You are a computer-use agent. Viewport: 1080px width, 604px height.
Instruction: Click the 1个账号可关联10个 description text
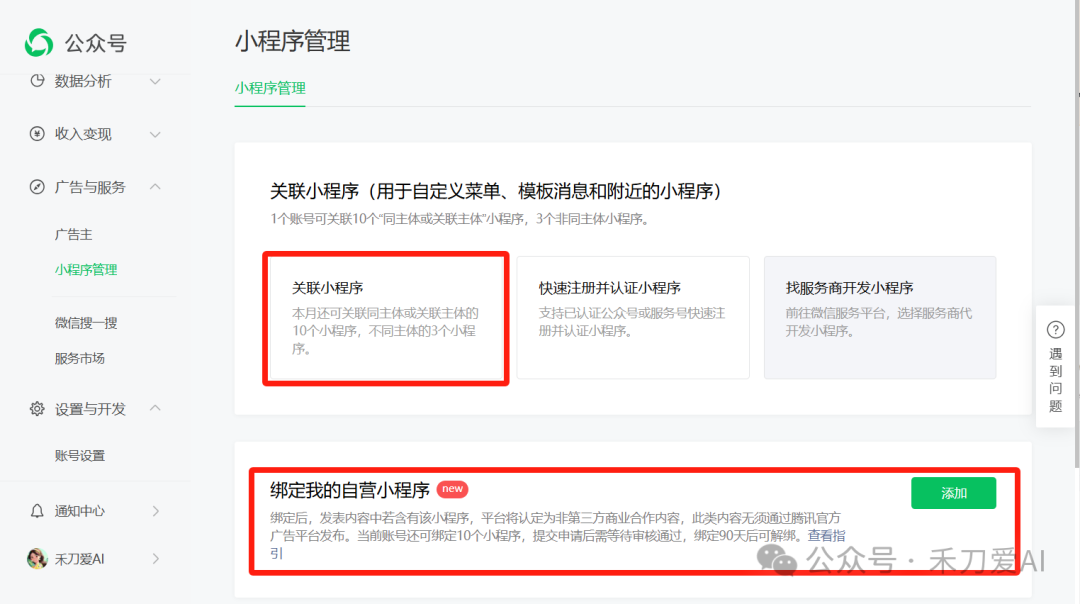[459, 219]
